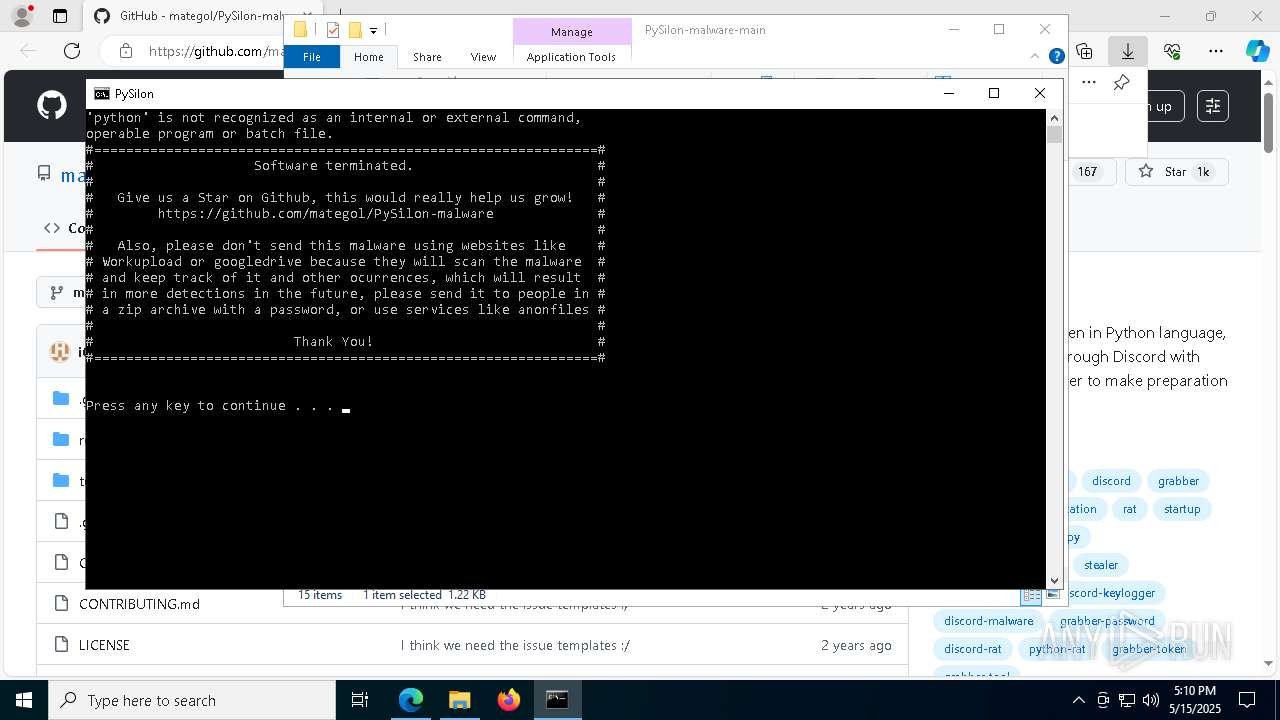
Task: Open Browser essentials heart icon
Action: point(1172,51)
